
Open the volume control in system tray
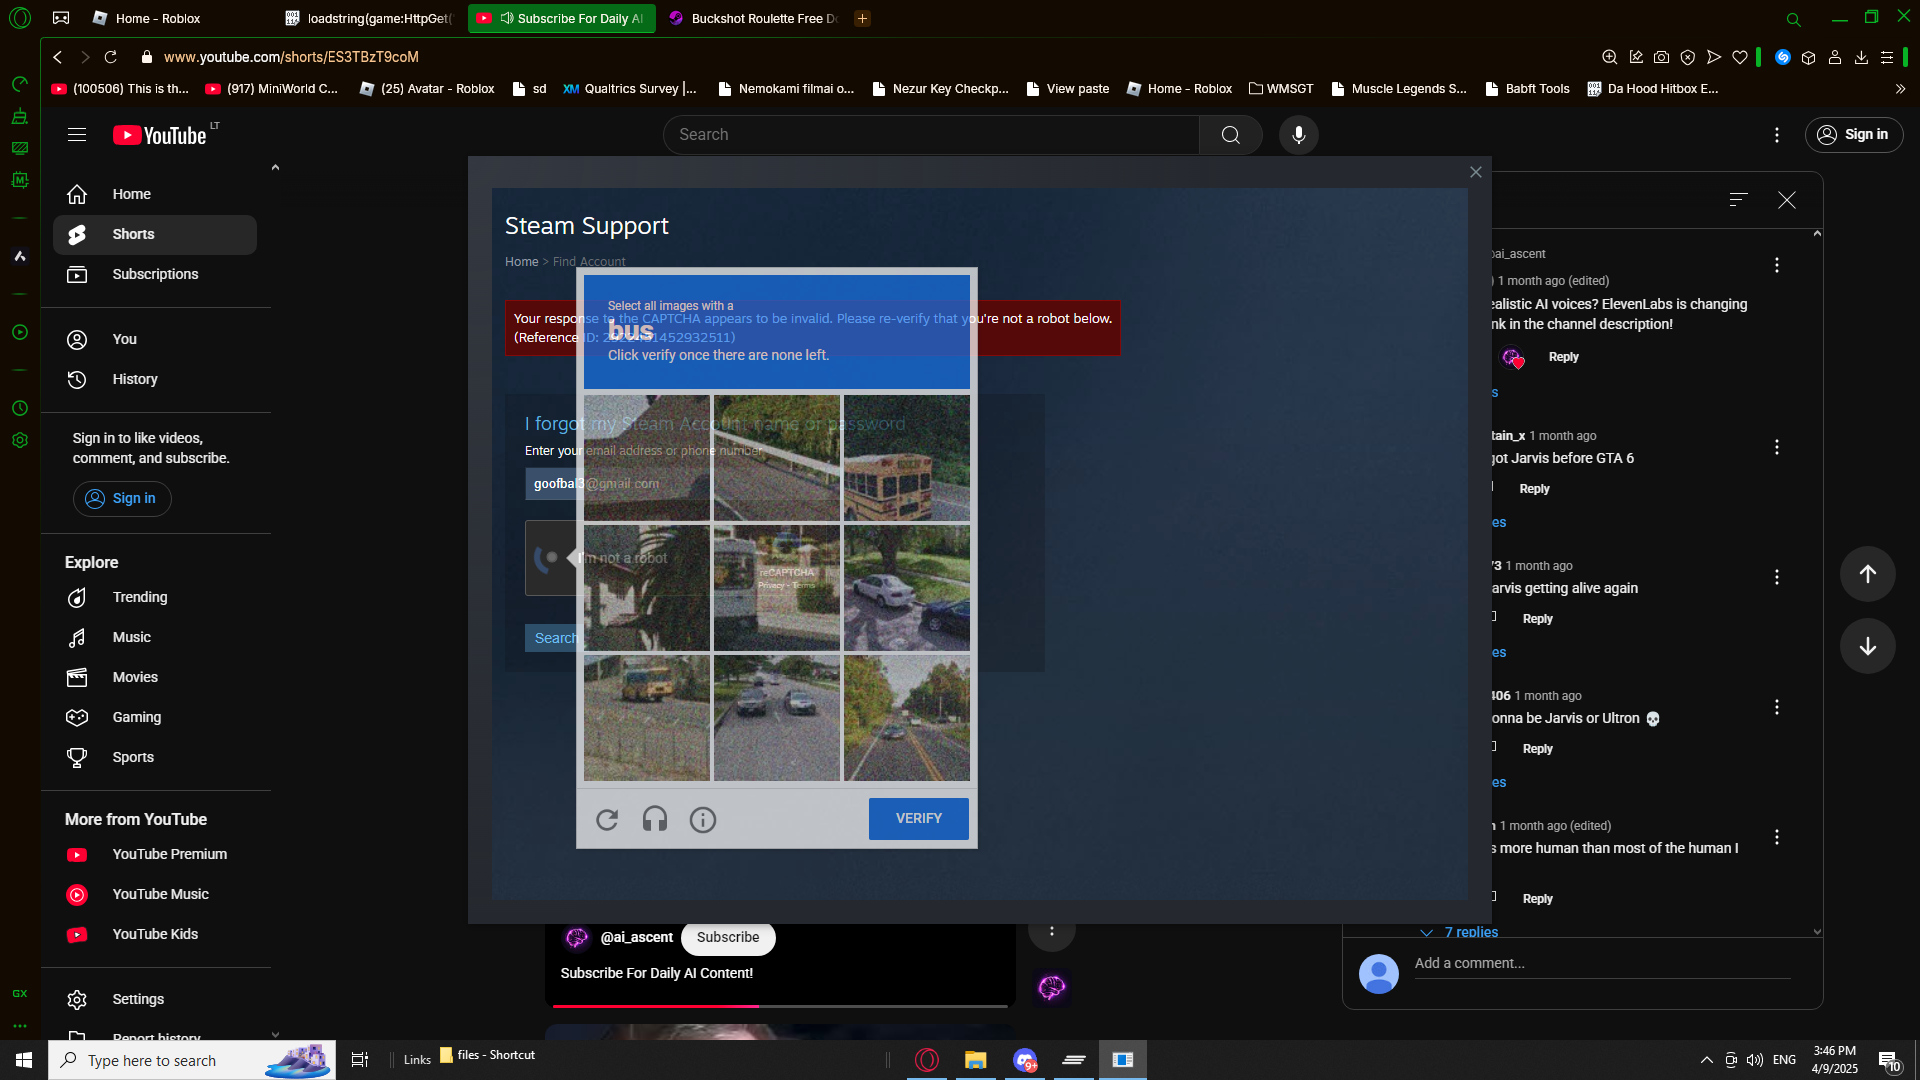tap(1755, 1060)
